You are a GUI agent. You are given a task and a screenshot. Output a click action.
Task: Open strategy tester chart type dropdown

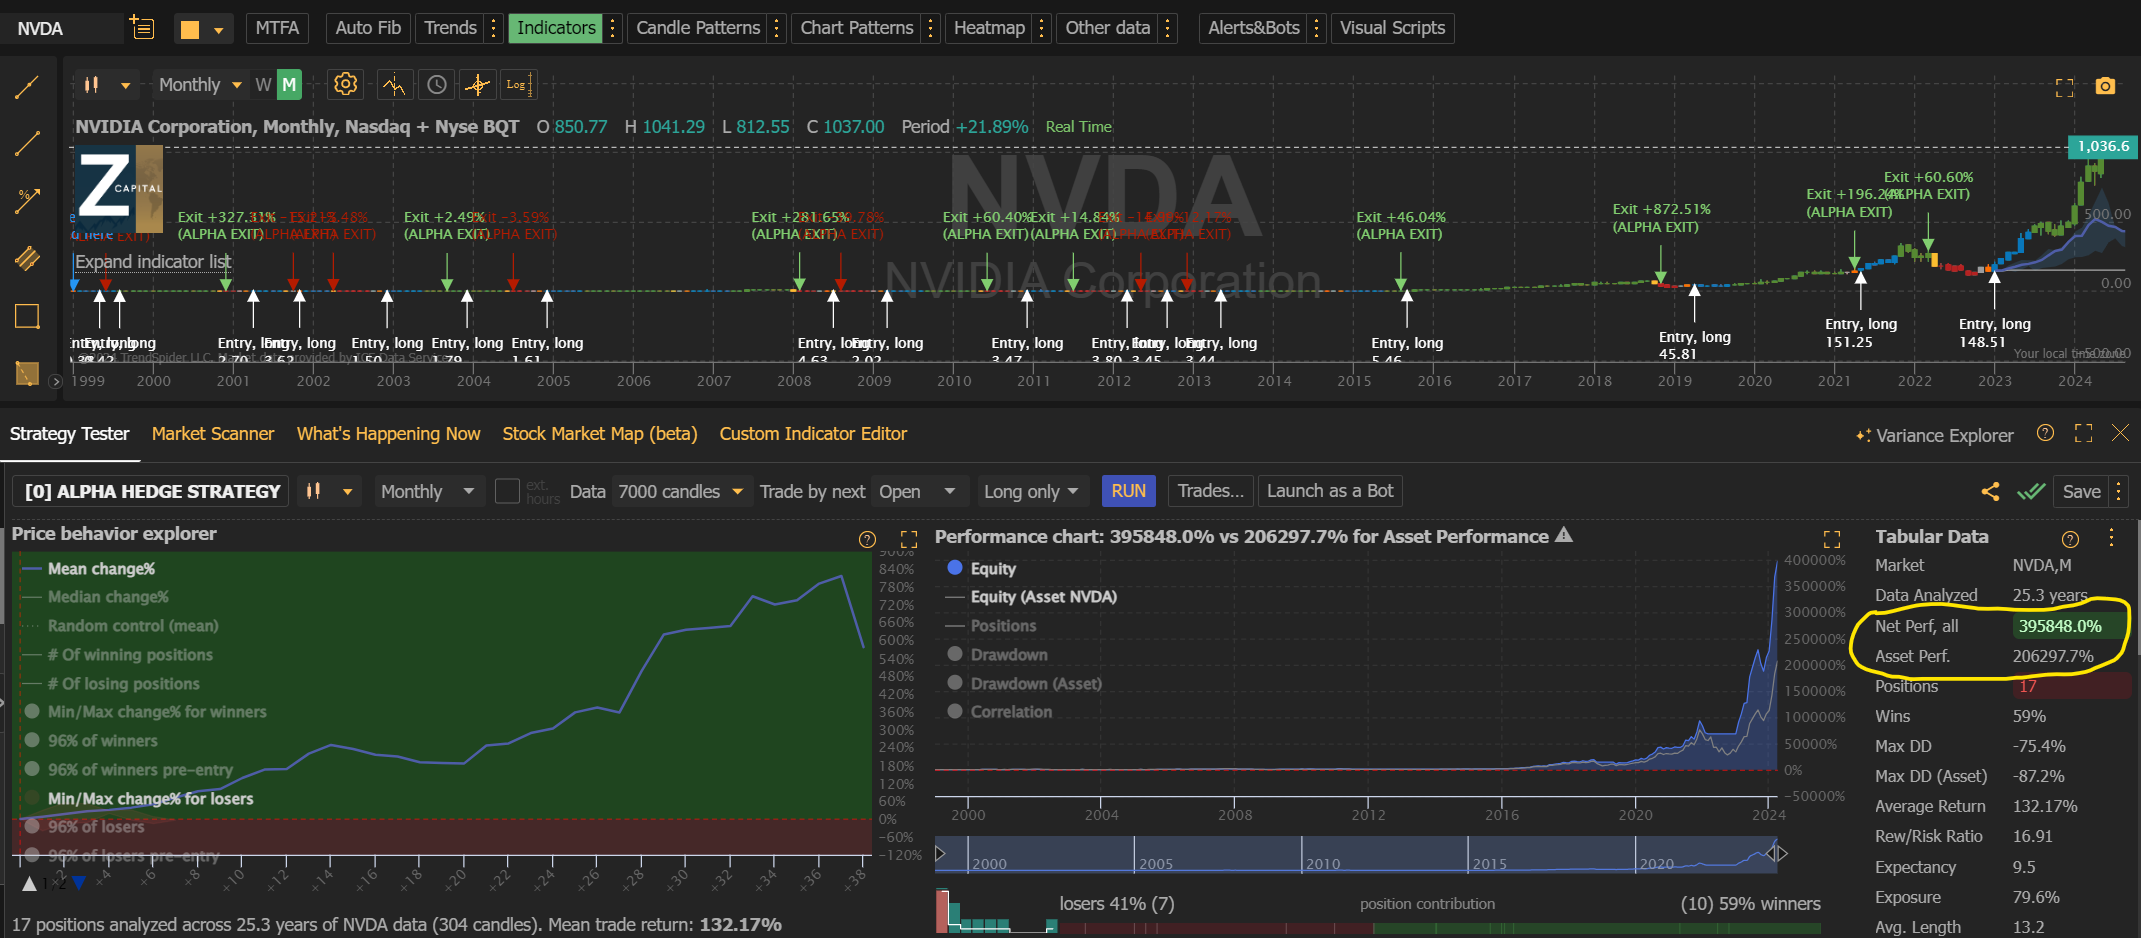(x=330, y=491)
